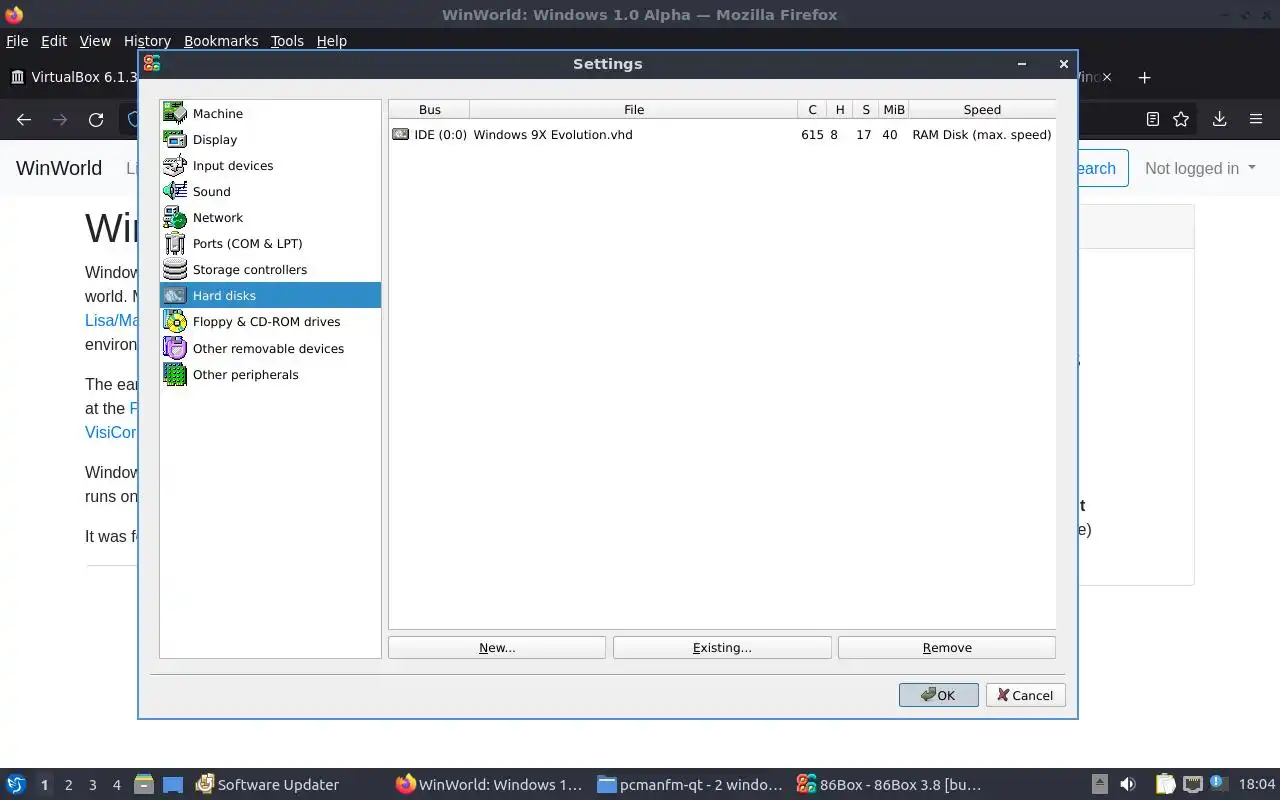Open the Firefox Help menu
The image size is (1280, 800).
pos(331,41)
